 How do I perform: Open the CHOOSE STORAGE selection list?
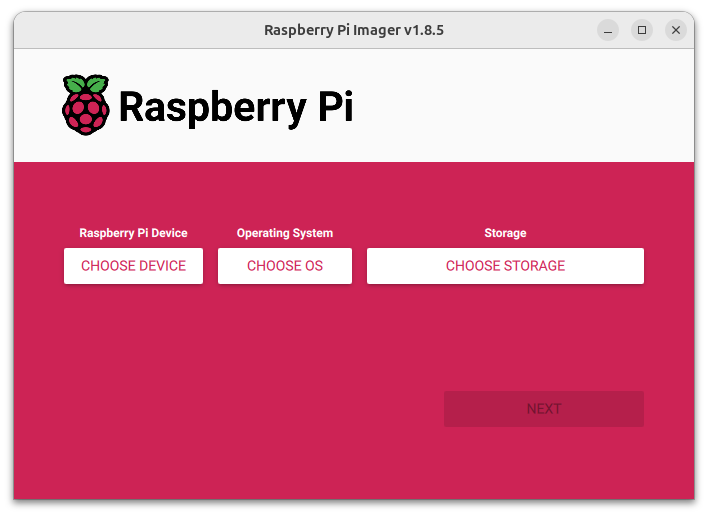click(505, 266)
